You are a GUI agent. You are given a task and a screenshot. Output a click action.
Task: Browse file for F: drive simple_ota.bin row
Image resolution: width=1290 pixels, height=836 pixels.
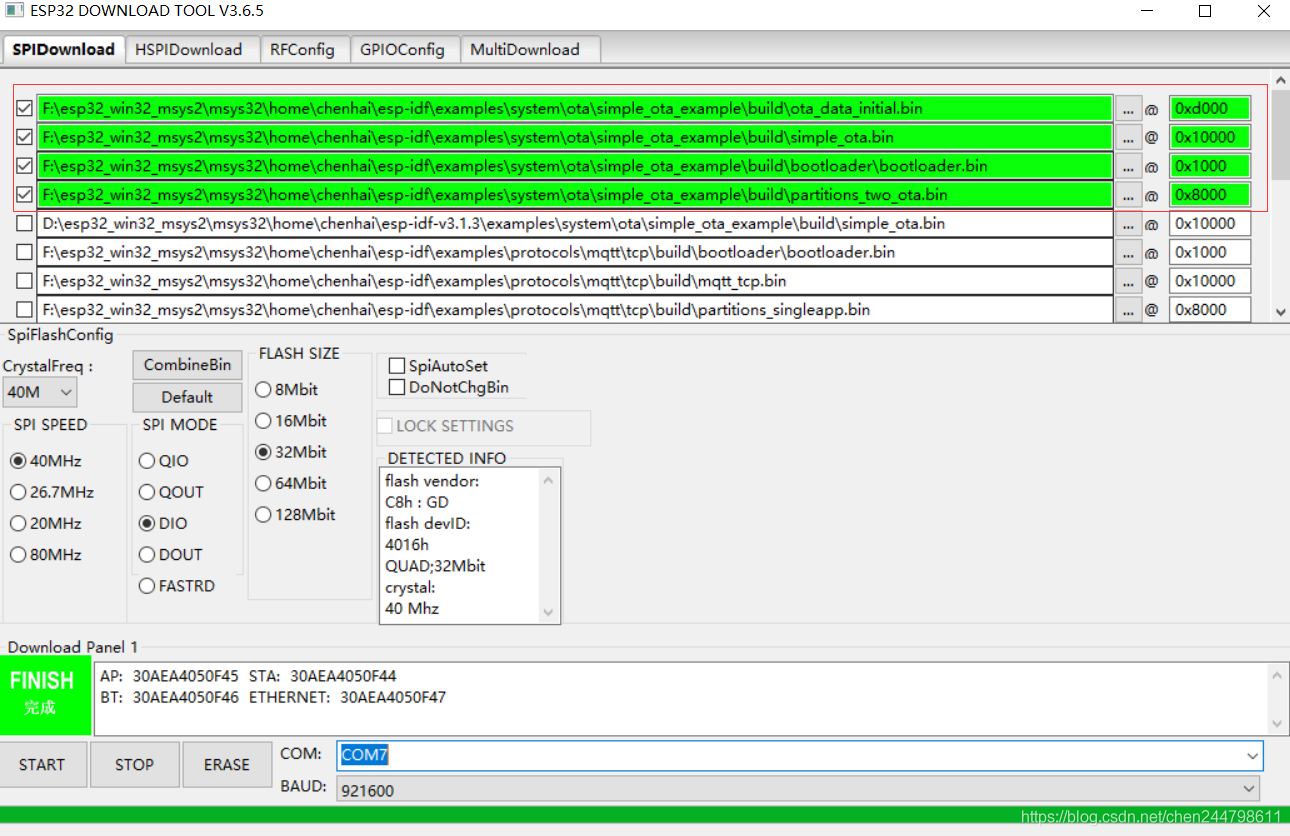(x=1128, y=137)
